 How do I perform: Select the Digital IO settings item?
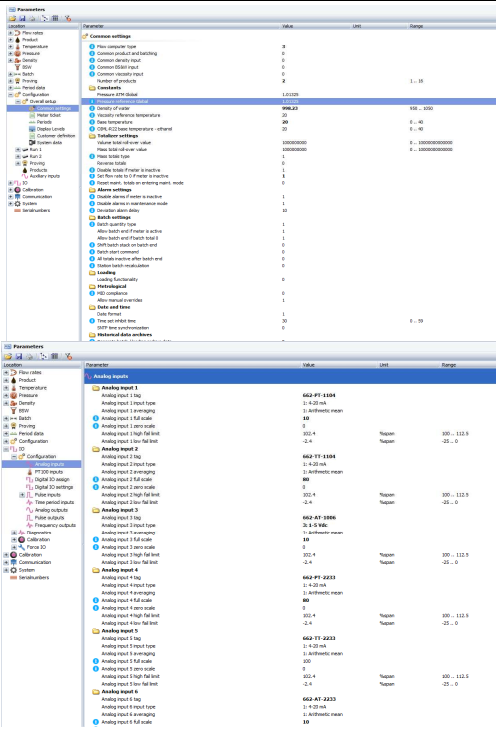54,487
